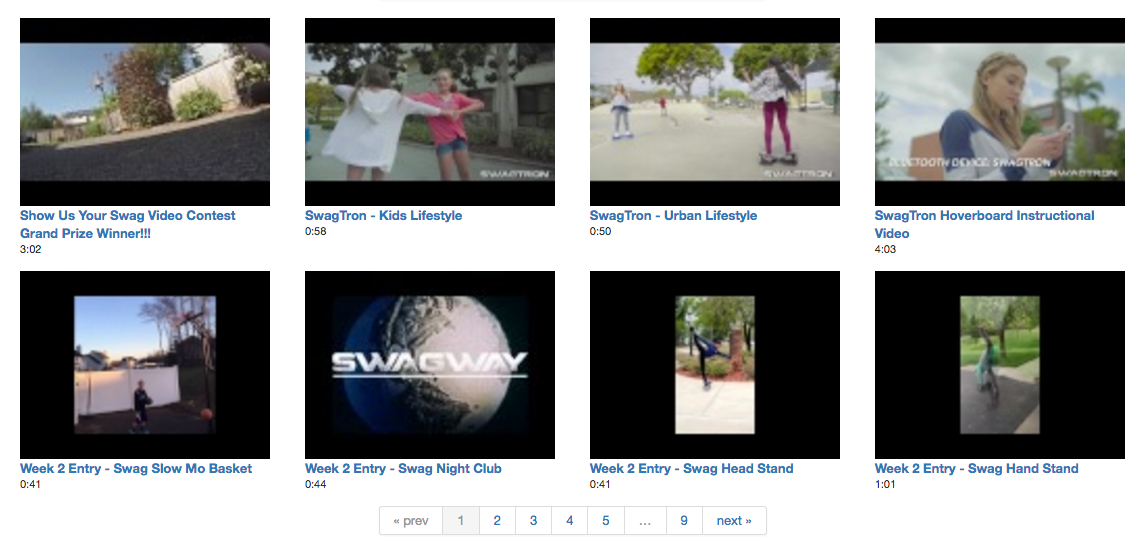This screenshot has height=550, width=1144.
Task: Click the 0:41 duration under Swag Head Stand
Action: pyautogui.click(x=600, y=484)
